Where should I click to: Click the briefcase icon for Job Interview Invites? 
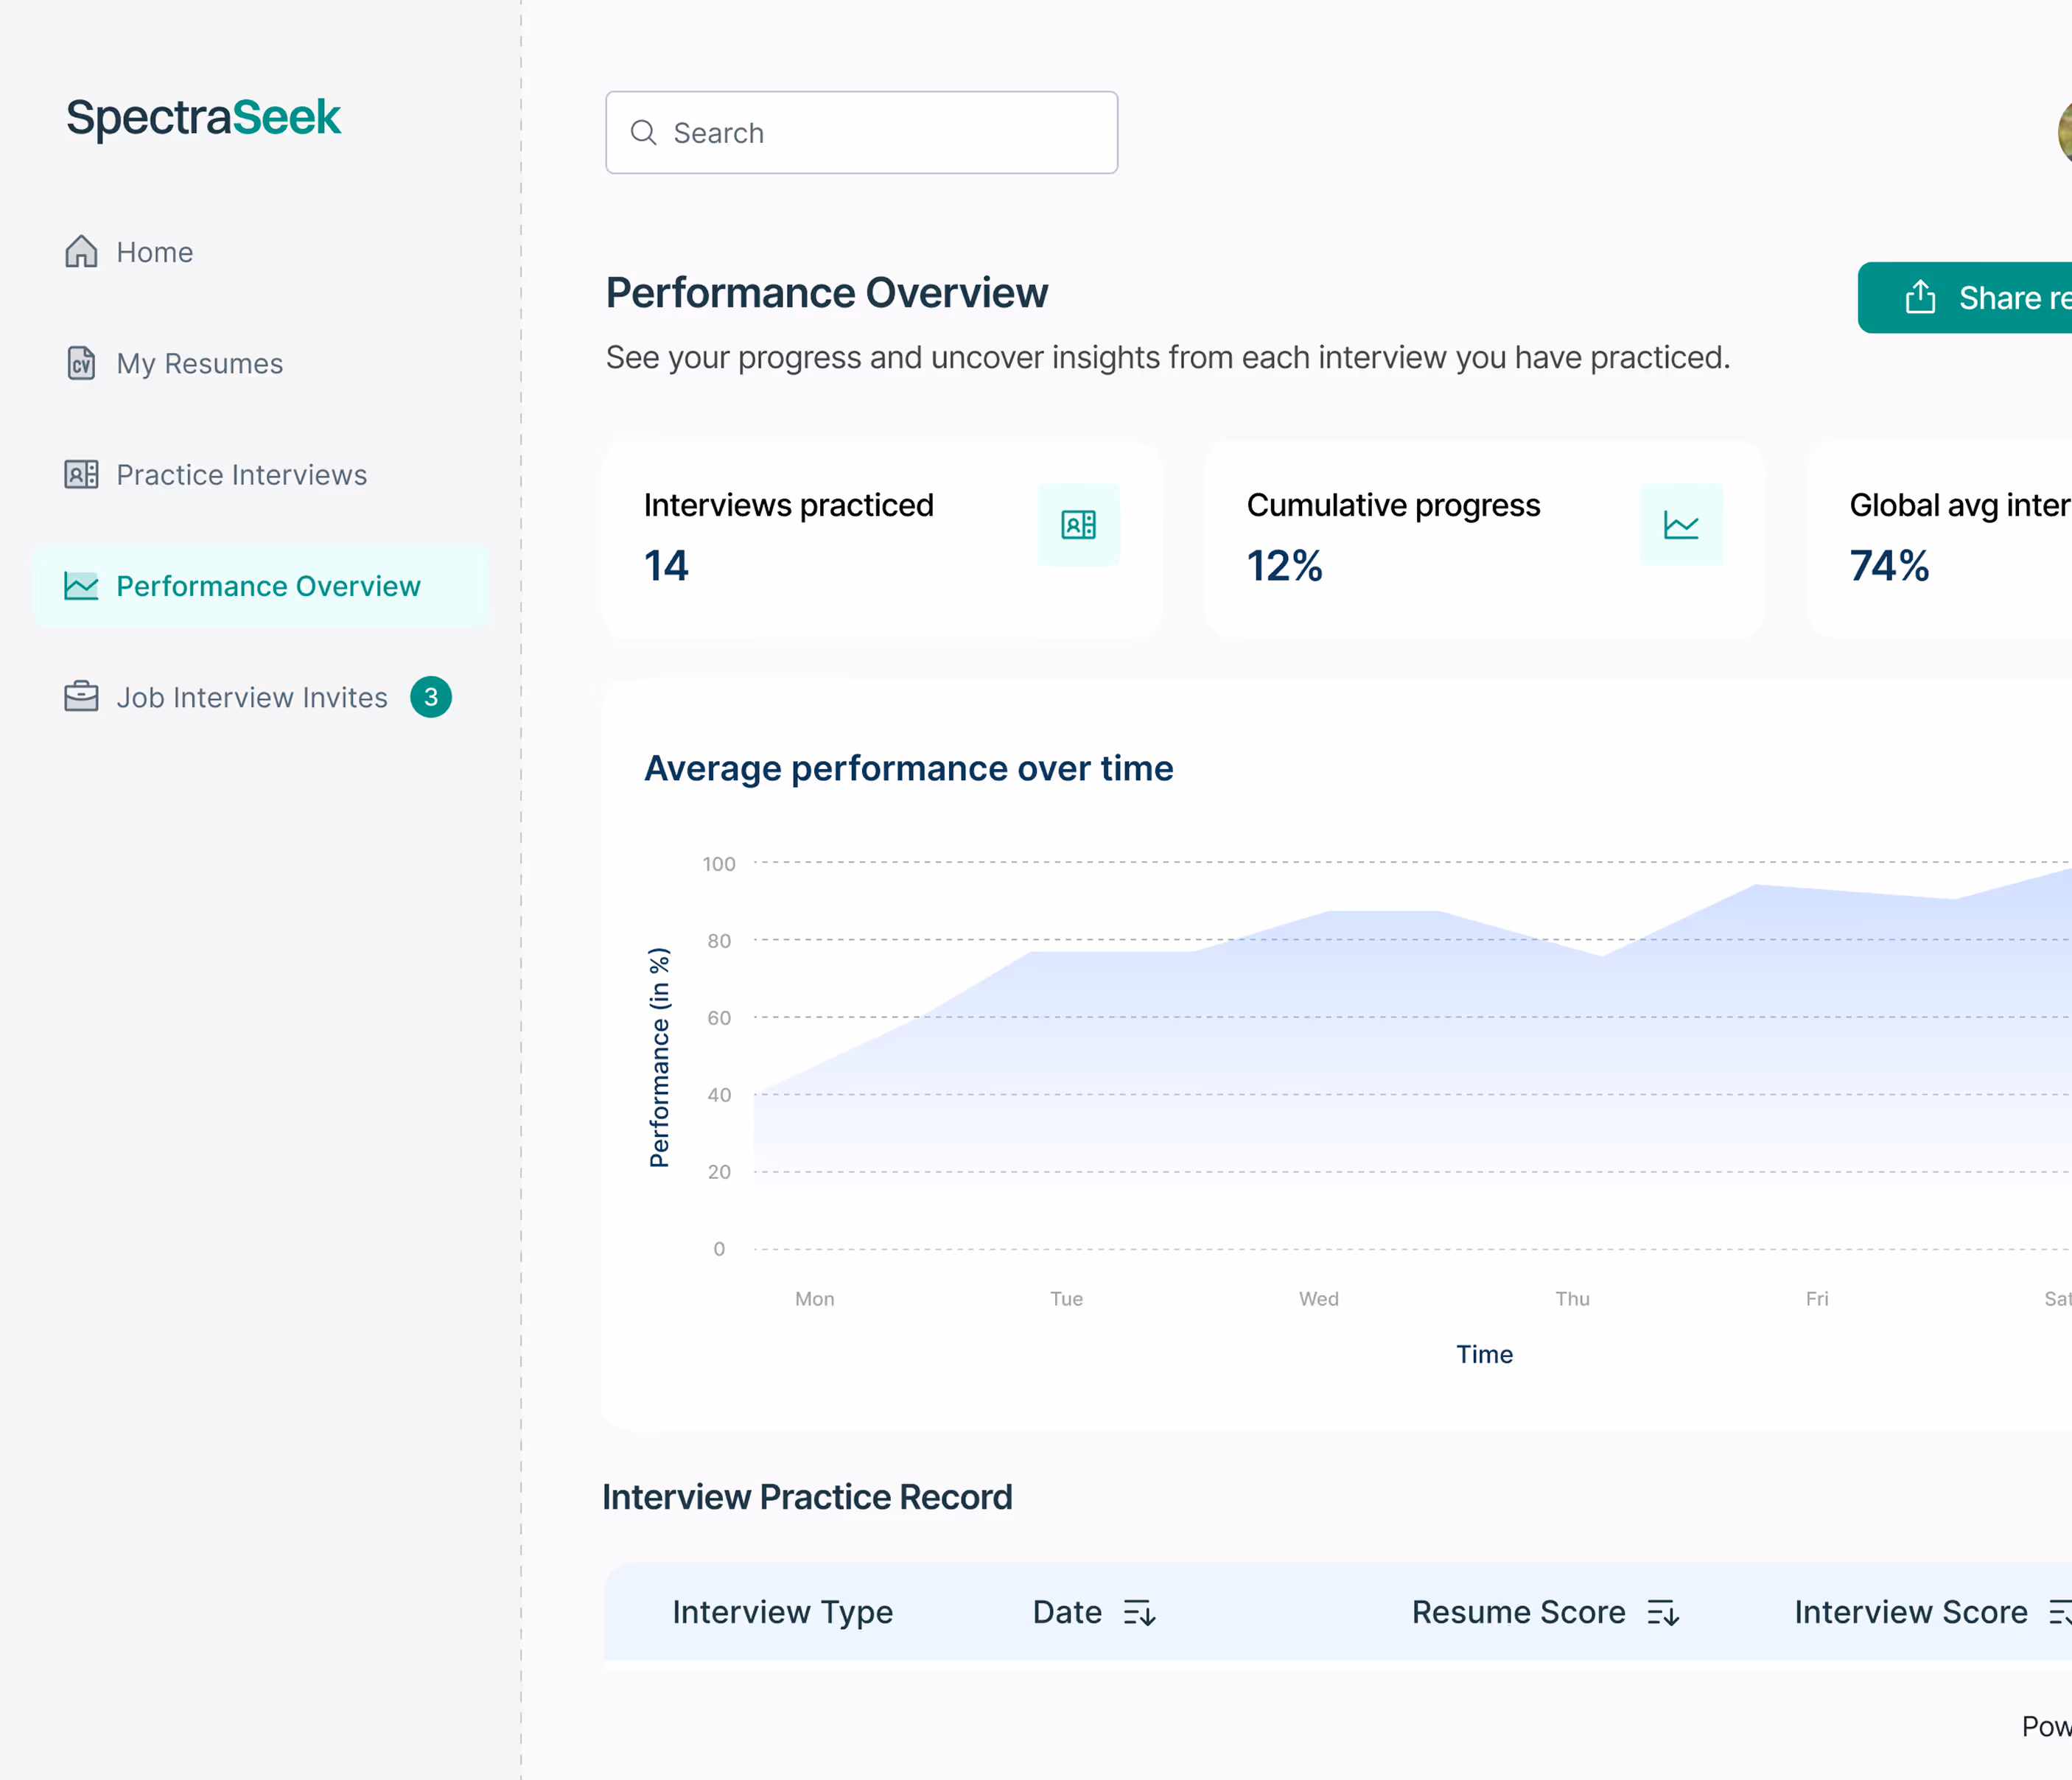pyautogui.click(x=81, y=697)
